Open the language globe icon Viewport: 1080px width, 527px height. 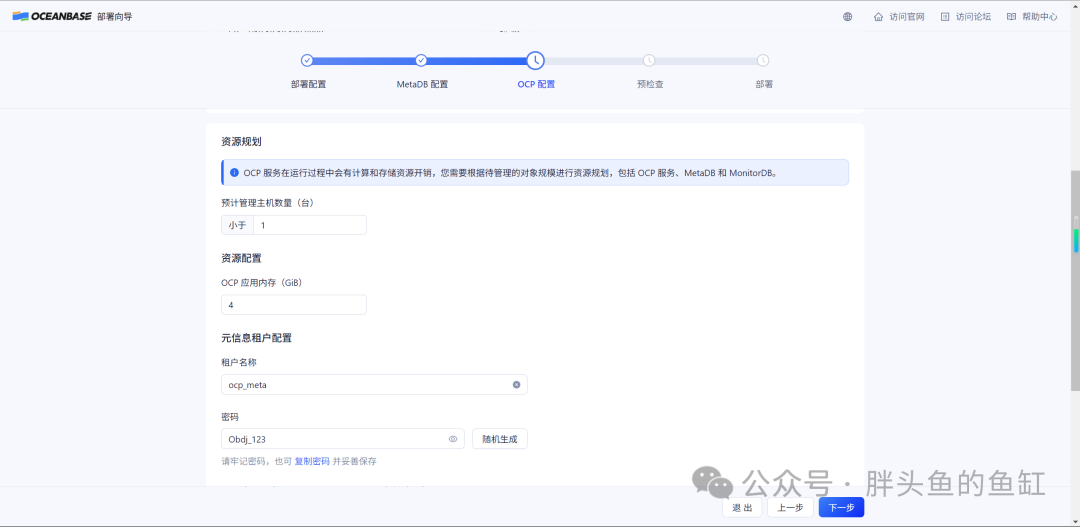[x=847, y=17]
